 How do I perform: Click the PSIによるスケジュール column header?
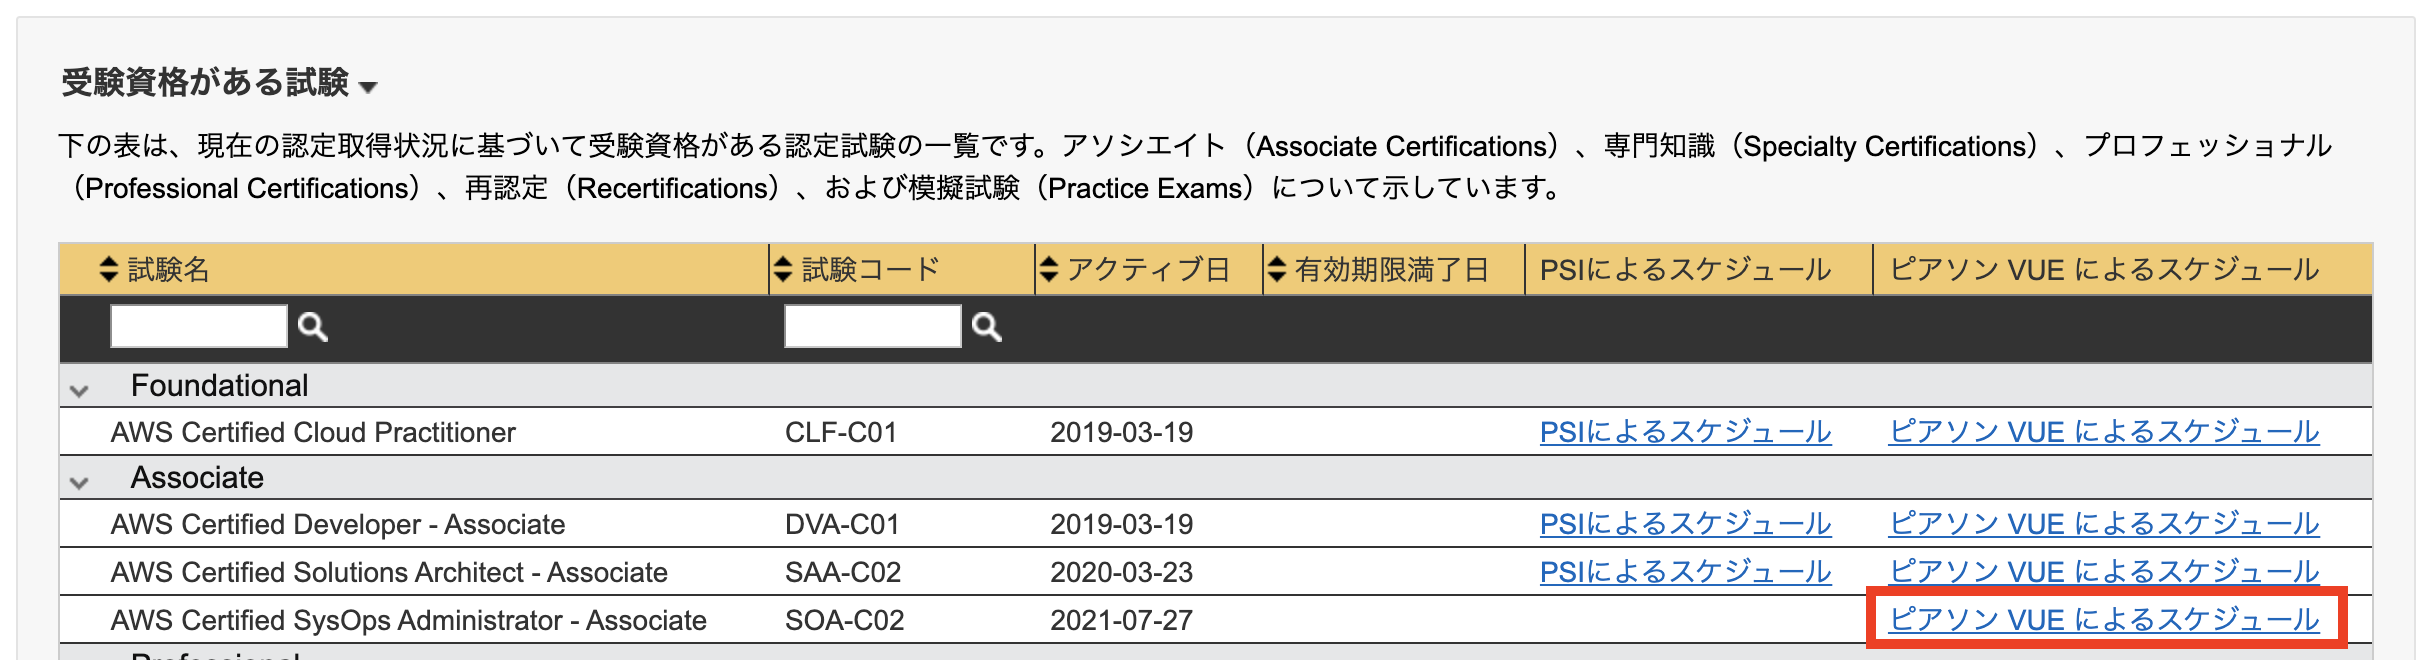(1685, 269)
